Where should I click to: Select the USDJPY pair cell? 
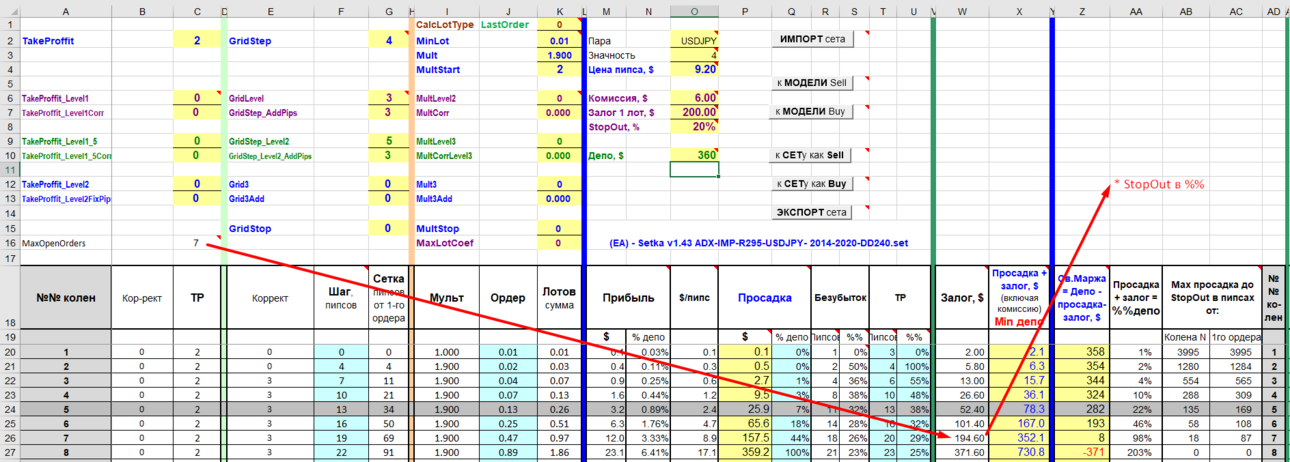(x=694, y=40)
